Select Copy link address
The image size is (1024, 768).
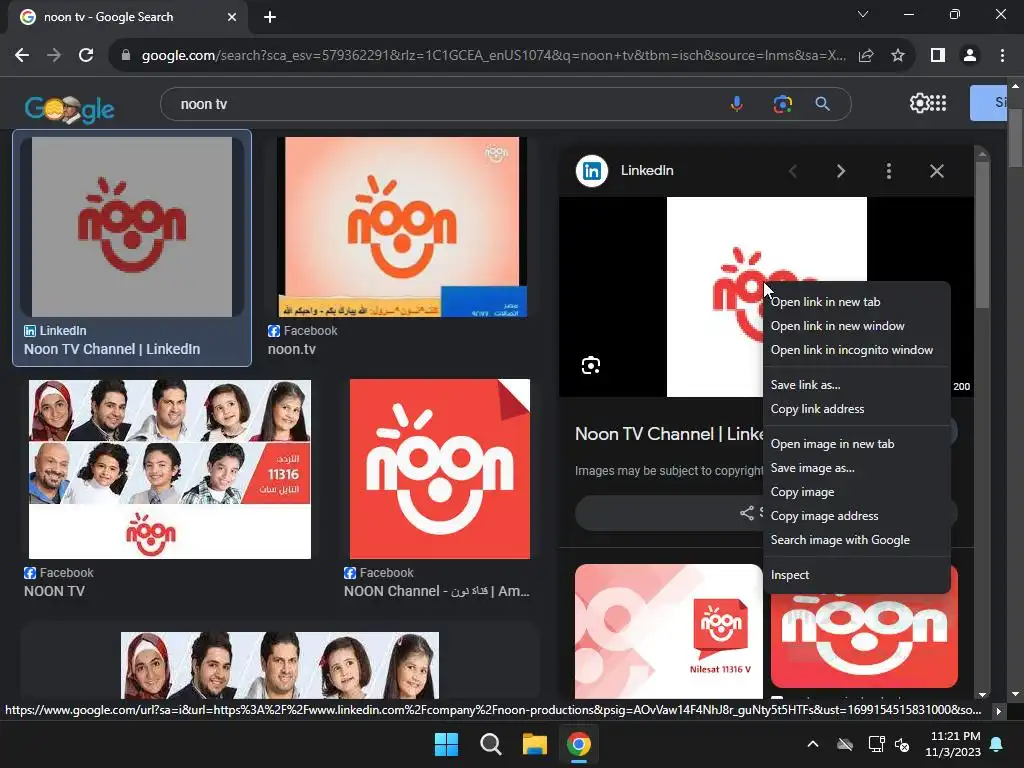817,409
